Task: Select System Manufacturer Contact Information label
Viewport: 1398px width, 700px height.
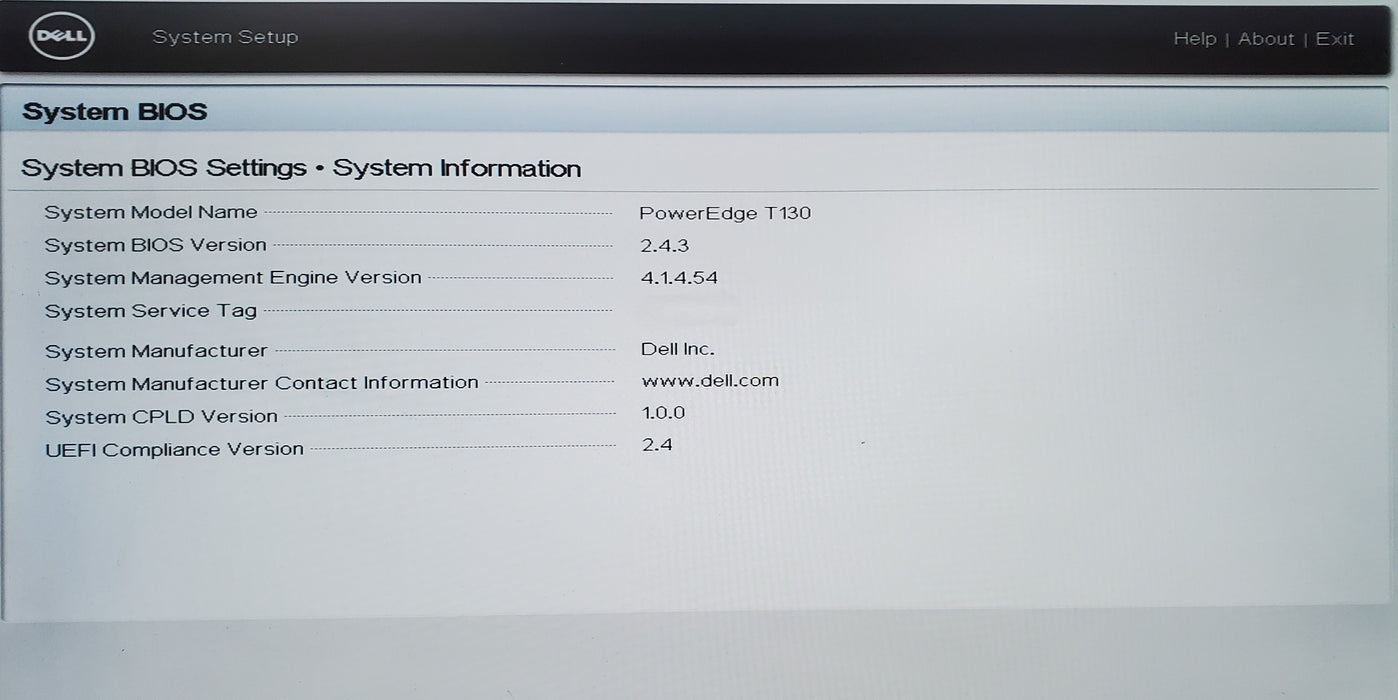Action: [x=262, y=383]
